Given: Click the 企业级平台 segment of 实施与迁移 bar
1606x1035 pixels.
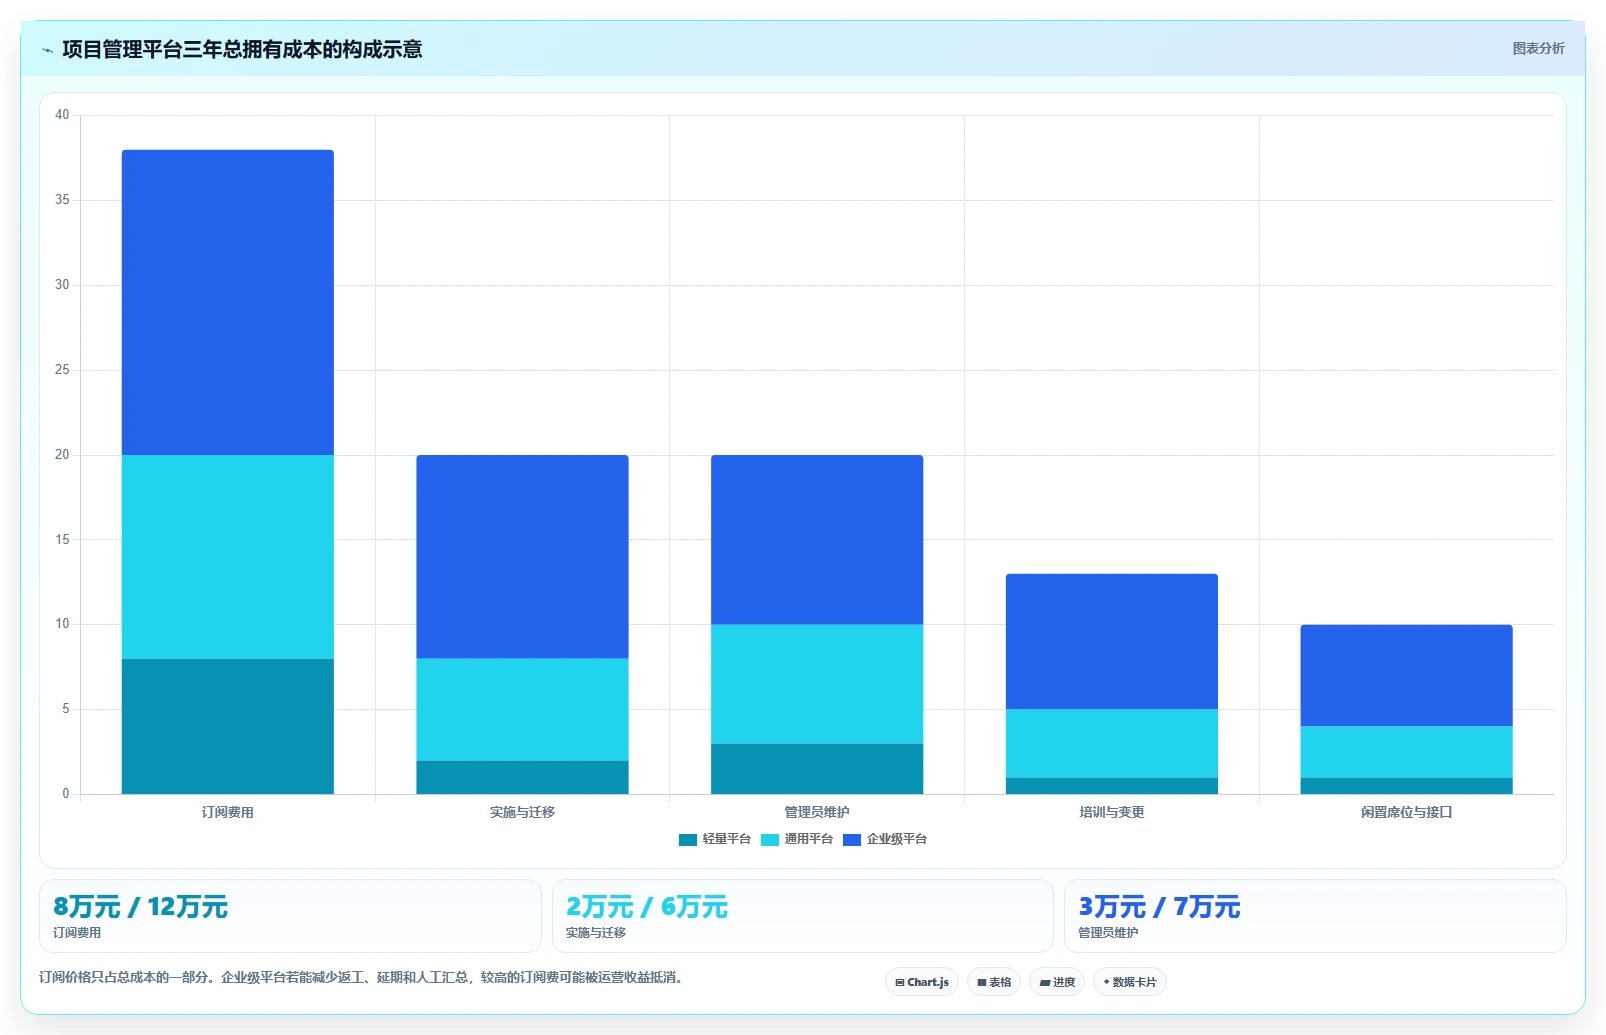Looking at the screenshot, I should click(x=522, y=557).
